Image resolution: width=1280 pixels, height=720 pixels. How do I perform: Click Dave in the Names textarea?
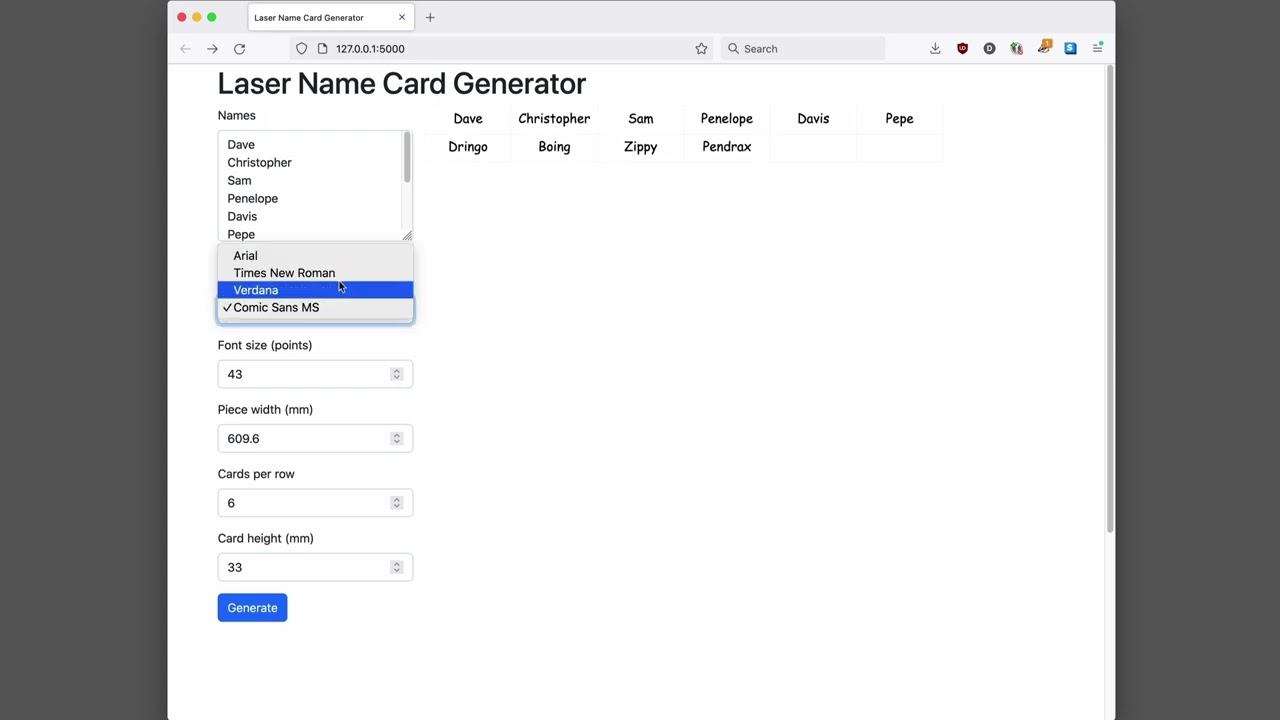tap(241, 145)
